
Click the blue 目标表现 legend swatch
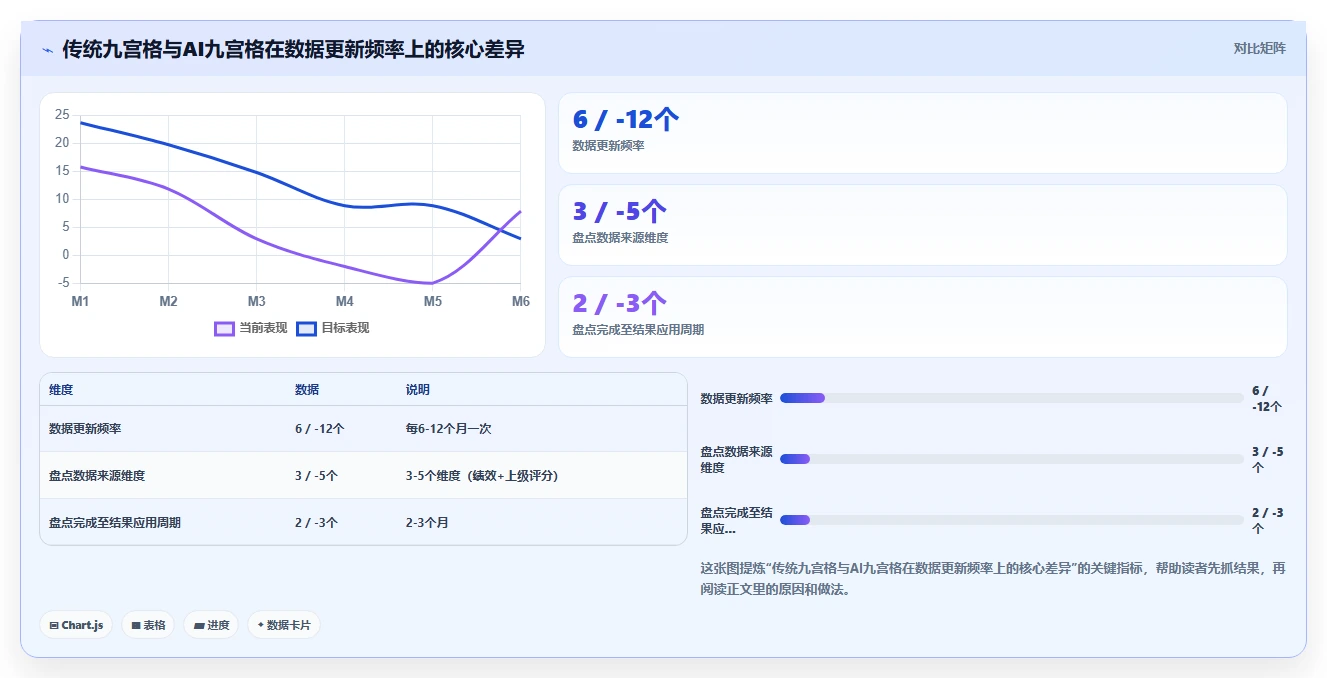click(307, 328)
